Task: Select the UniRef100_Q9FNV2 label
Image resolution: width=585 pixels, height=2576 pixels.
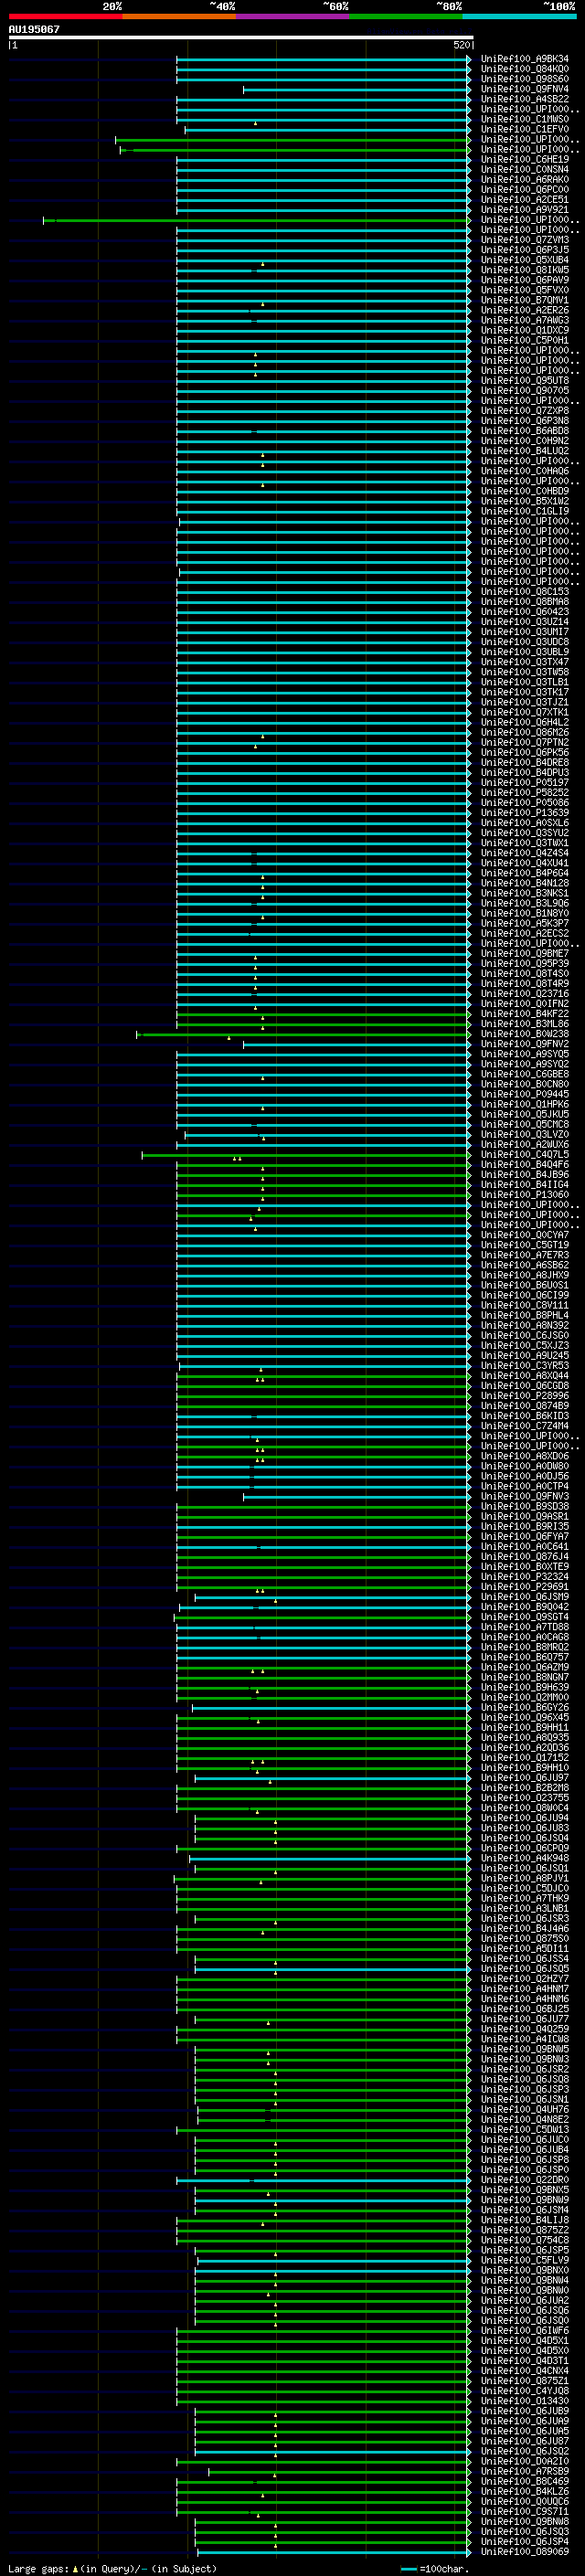Action: click(525, 1044)
